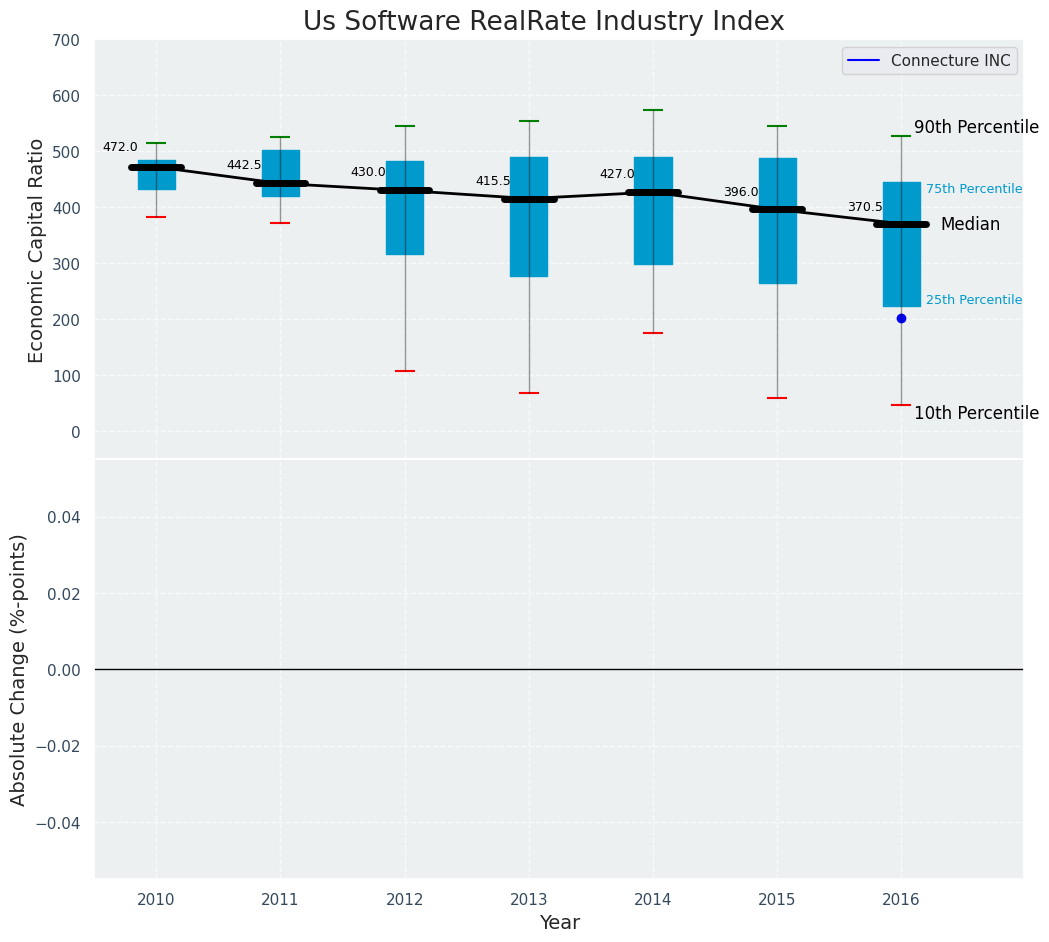Select the 396.0 median label
The width and height of the screenshot is (1049, 942).
click(x=741, y=193)
